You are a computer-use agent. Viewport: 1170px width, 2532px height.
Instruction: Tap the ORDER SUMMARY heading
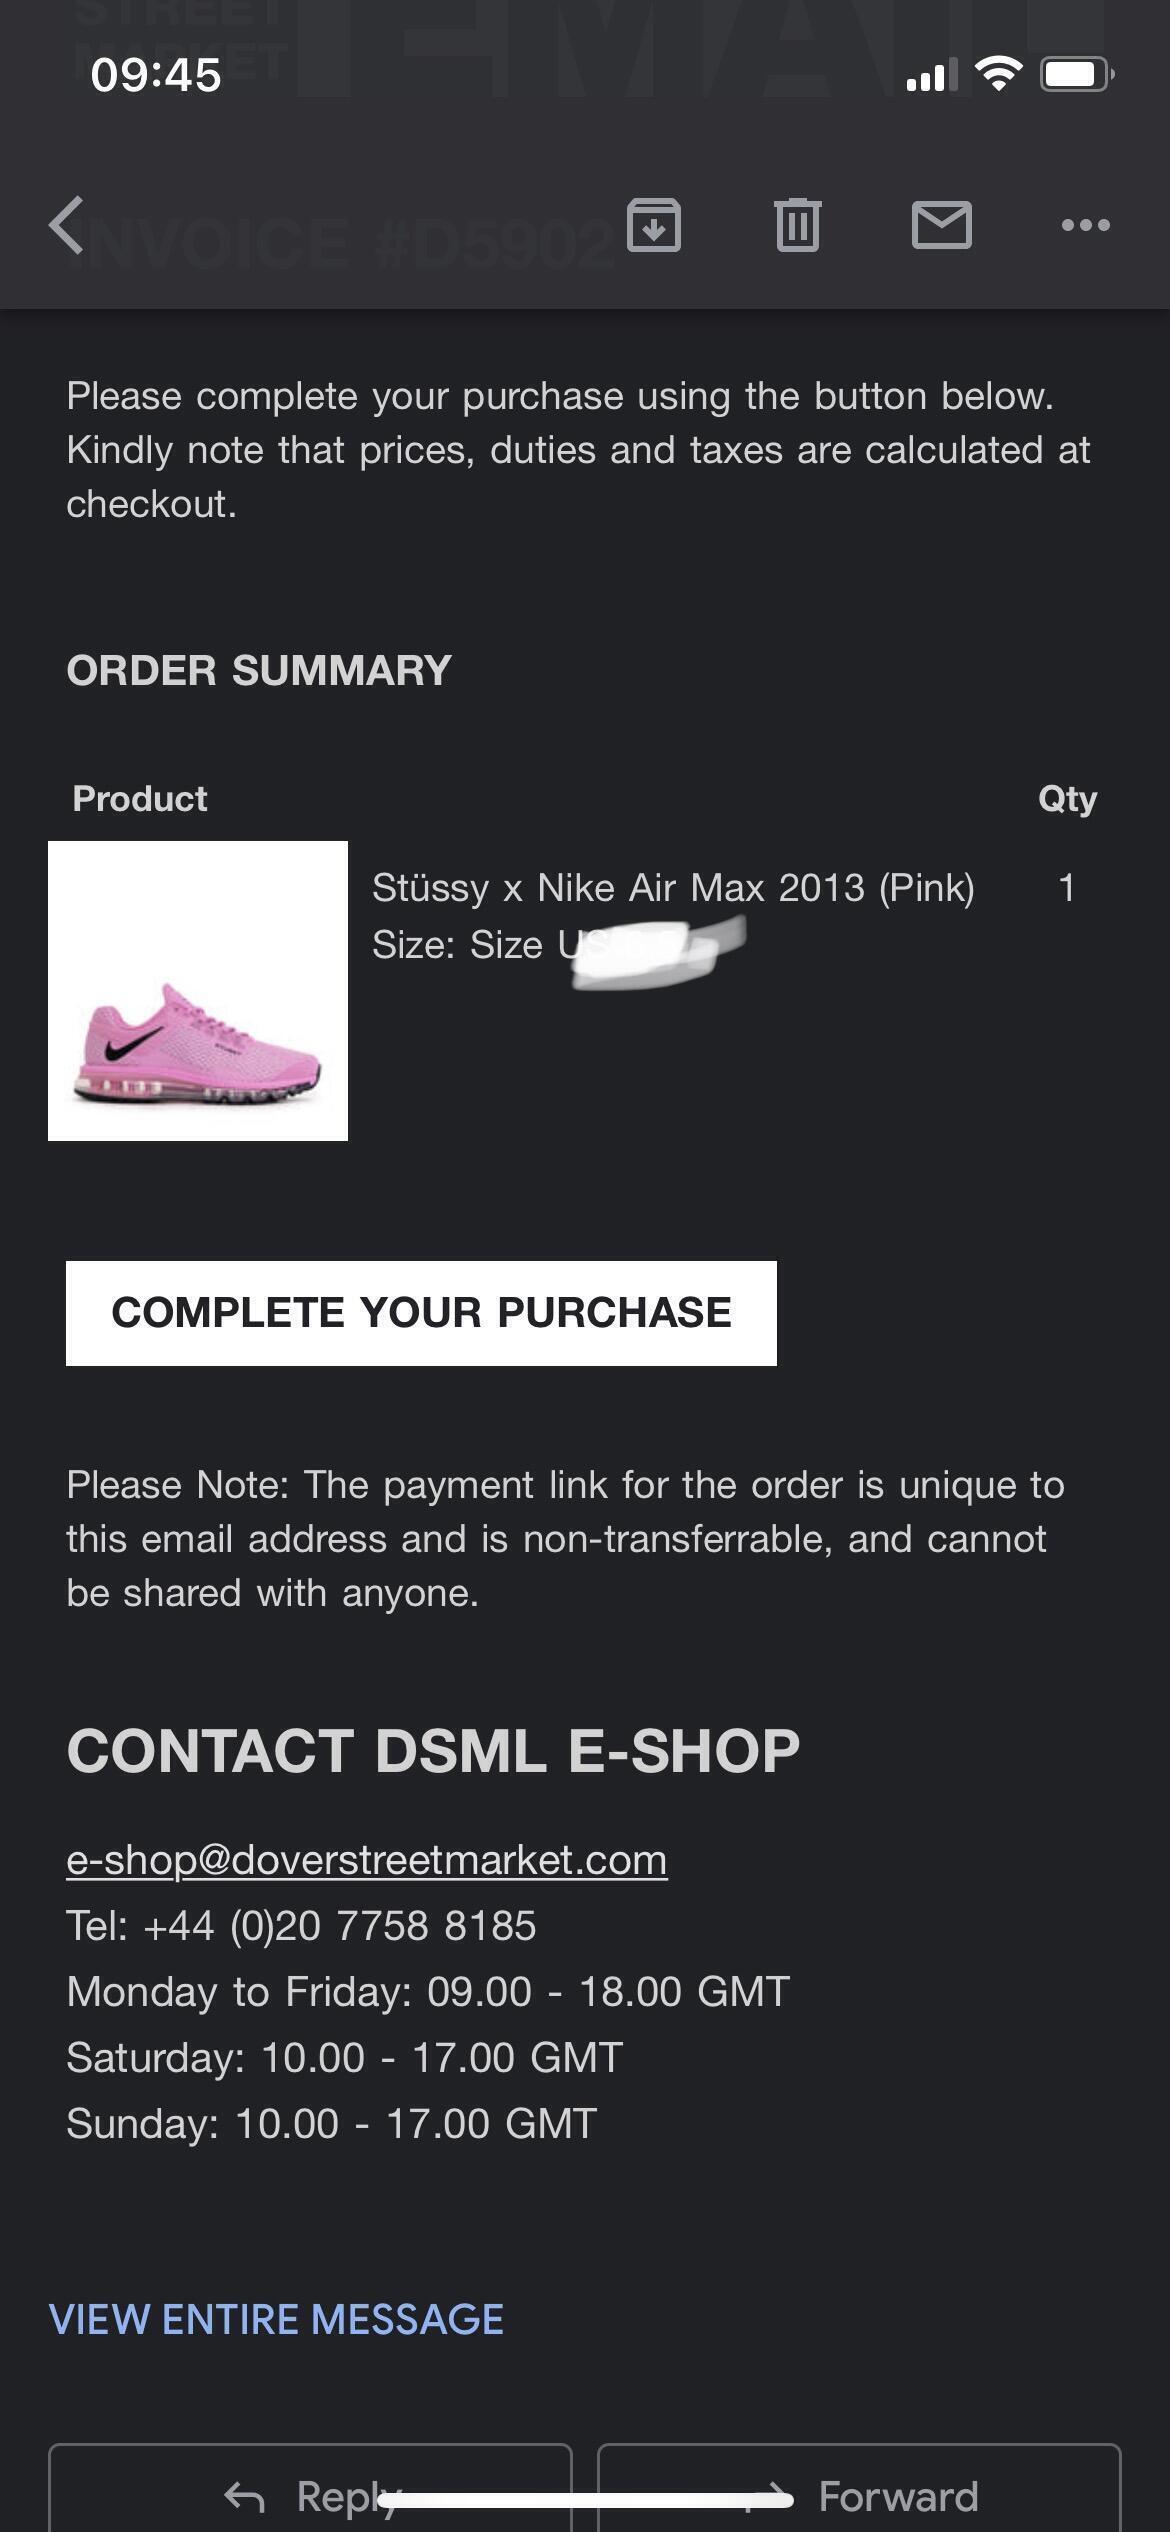tap(259, 670)
